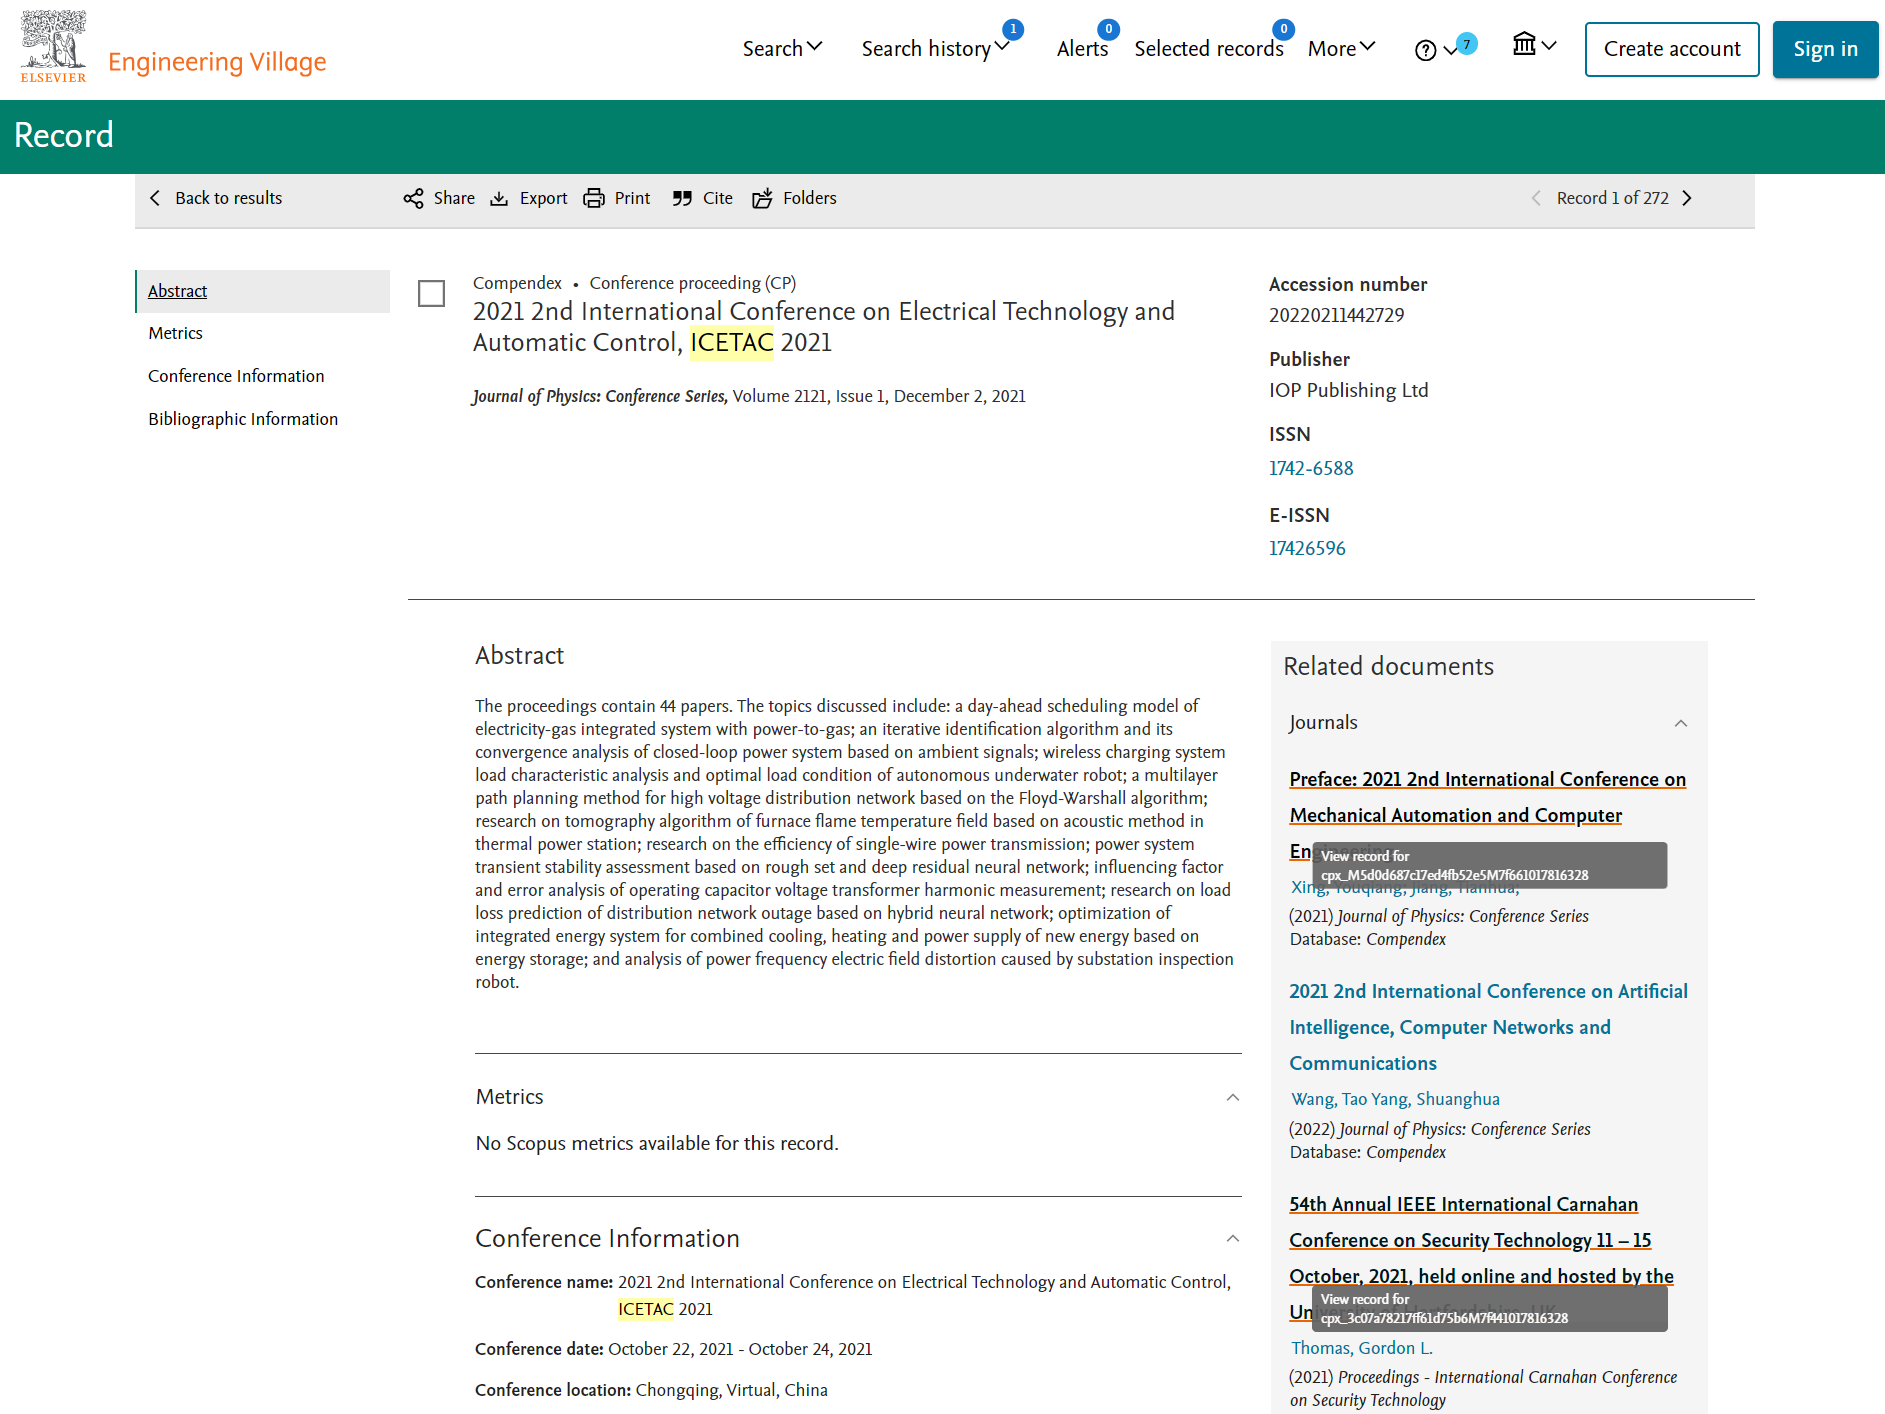The width and height of the screenshot is (1885, 1414).
Task: Open the institution building icon menu
Action: tap(1523, 44)
